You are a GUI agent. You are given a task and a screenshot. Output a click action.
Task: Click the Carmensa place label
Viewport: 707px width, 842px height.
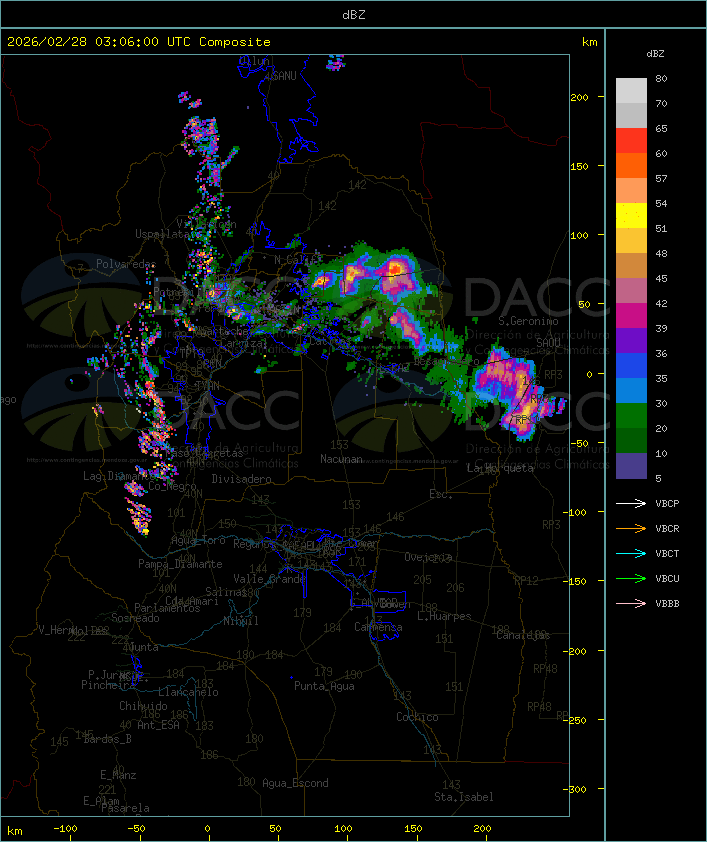coord(378,627)
